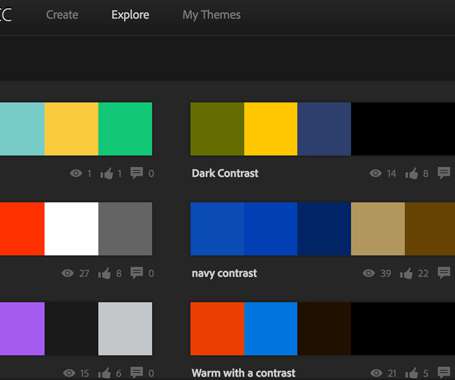Click the "15" views count
The width and height of the screenshot is (455, 380).
84,373
